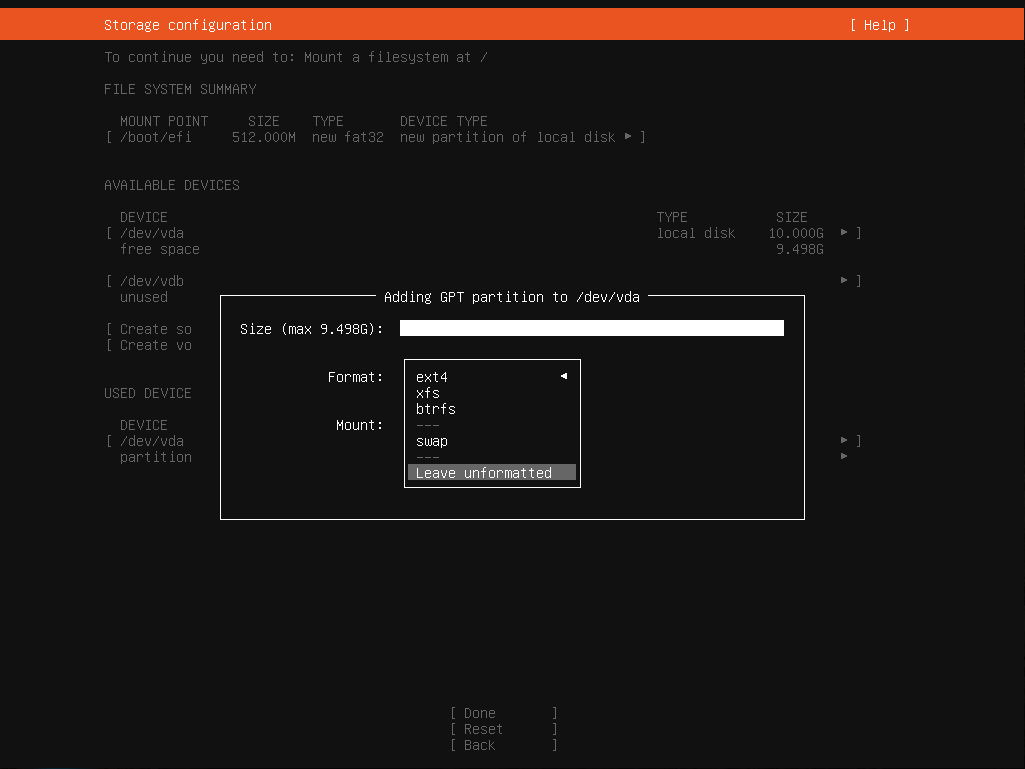Pick btrfs from the format options
1025x769 pixels.
(436, 409)
